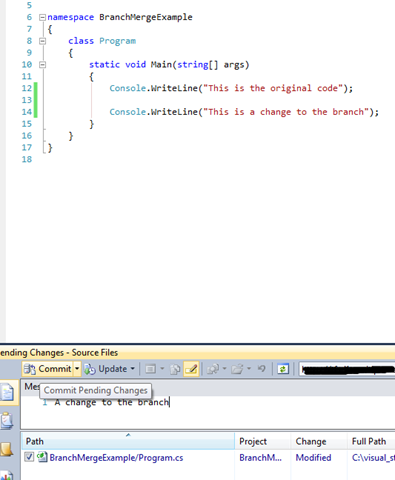Open the Commit dropdown arrow

pyautogui.click(x=77, y=369)
